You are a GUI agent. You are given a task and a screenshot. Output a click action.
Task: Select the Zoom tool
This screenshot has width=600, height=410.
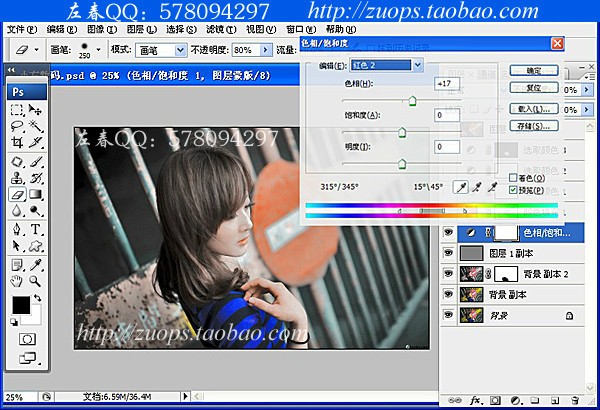[36, 281]
